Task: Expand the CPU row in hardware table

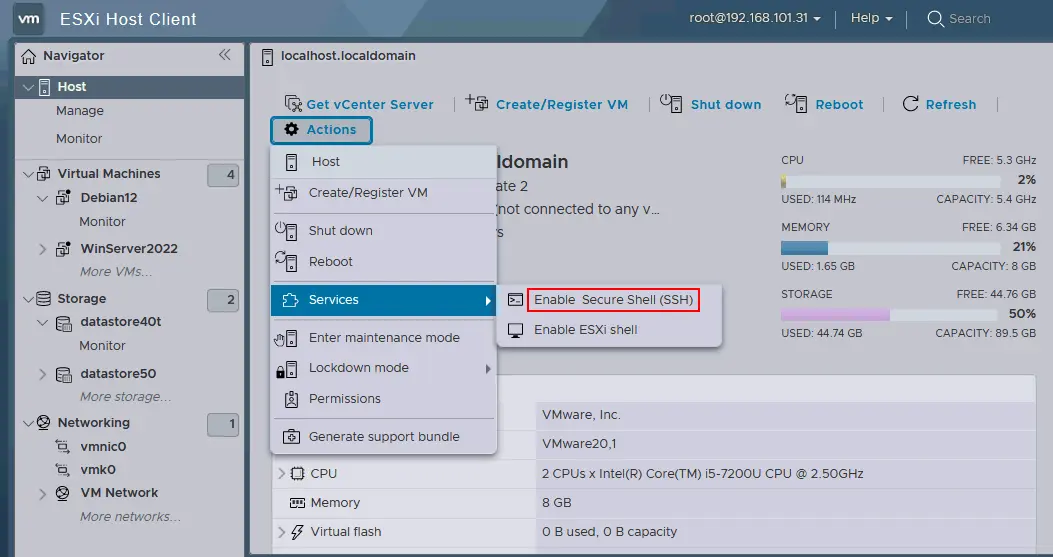Action: point(281,474)
